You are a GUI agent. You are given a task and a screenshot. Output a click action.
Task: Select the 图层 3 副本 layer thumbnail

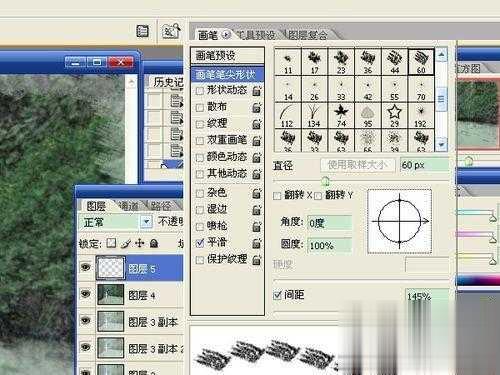110,322
